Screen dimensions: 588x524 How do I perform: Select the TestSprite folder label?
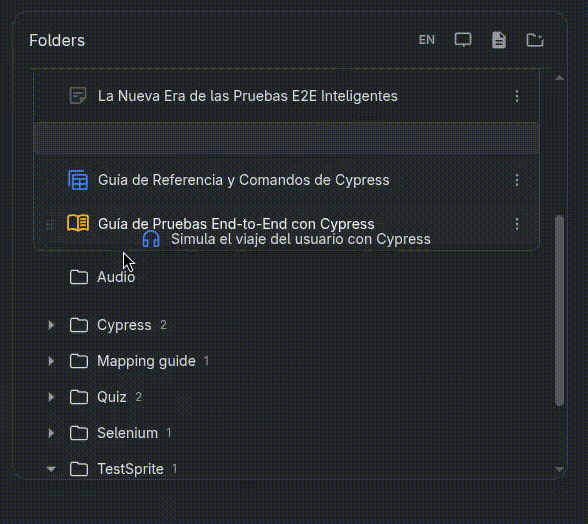(130, 469)
